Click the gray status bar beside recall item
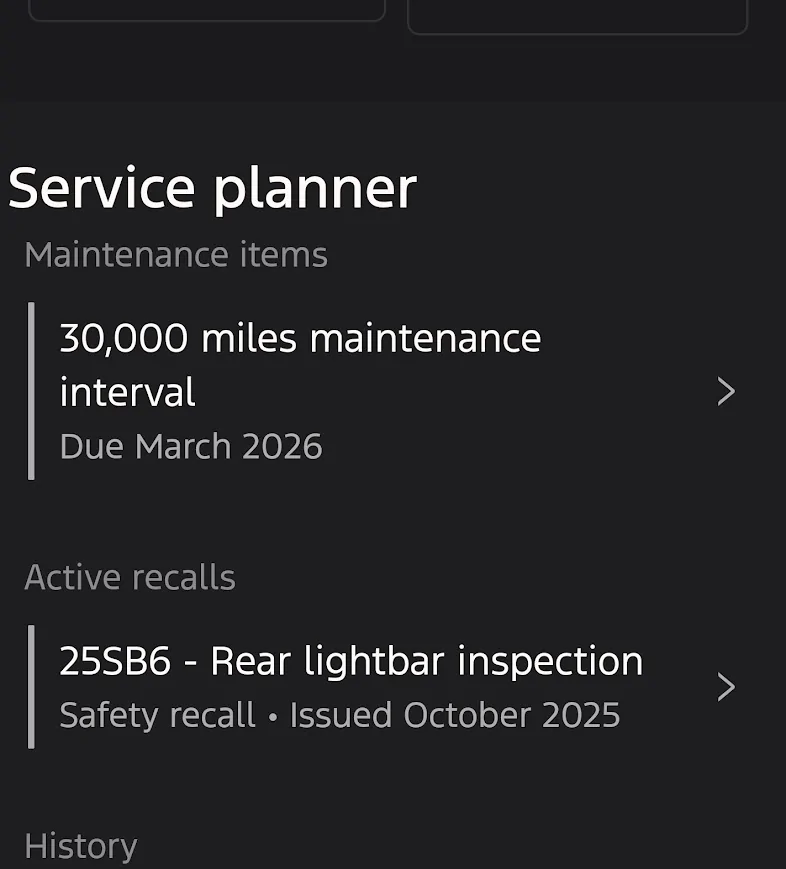Screen dimensions: 786x869 pyautogui.click(x=31, y=687)
